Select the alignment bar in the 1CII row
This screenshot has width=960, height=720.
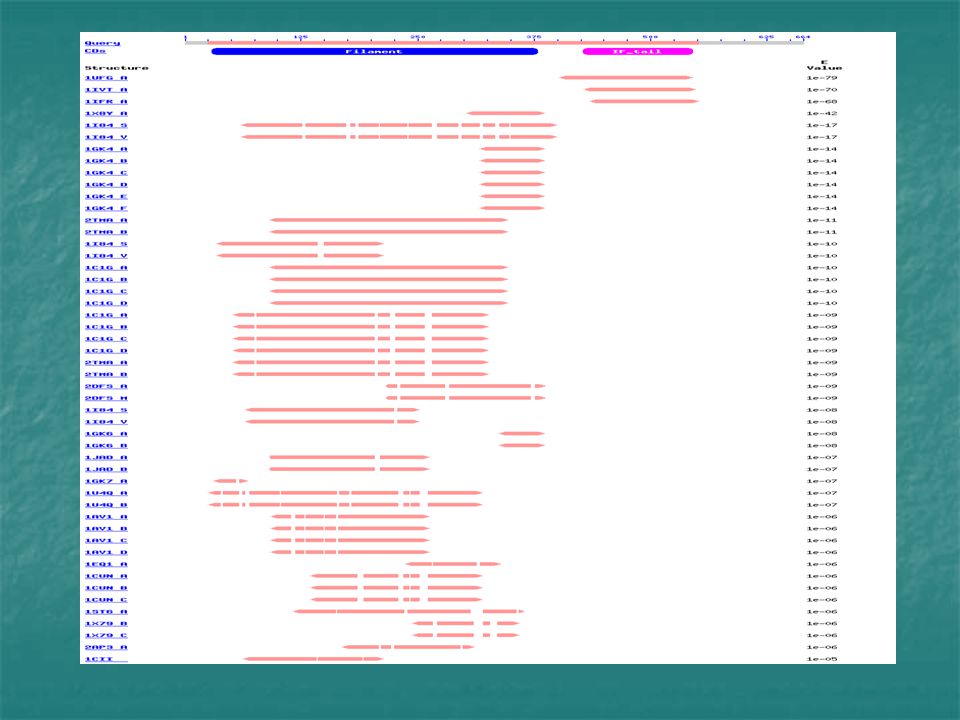pos(313,659)
